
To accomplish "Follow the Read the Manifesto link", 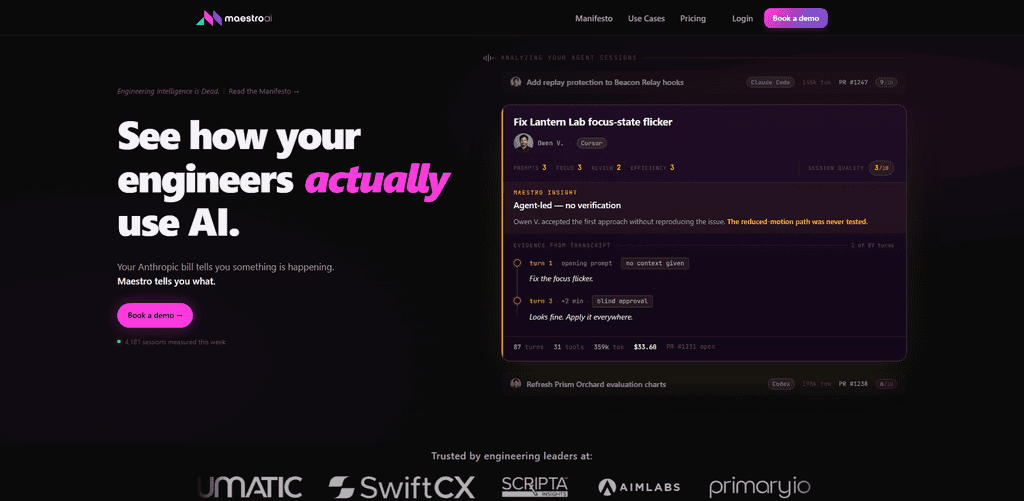I will [264, 91].
